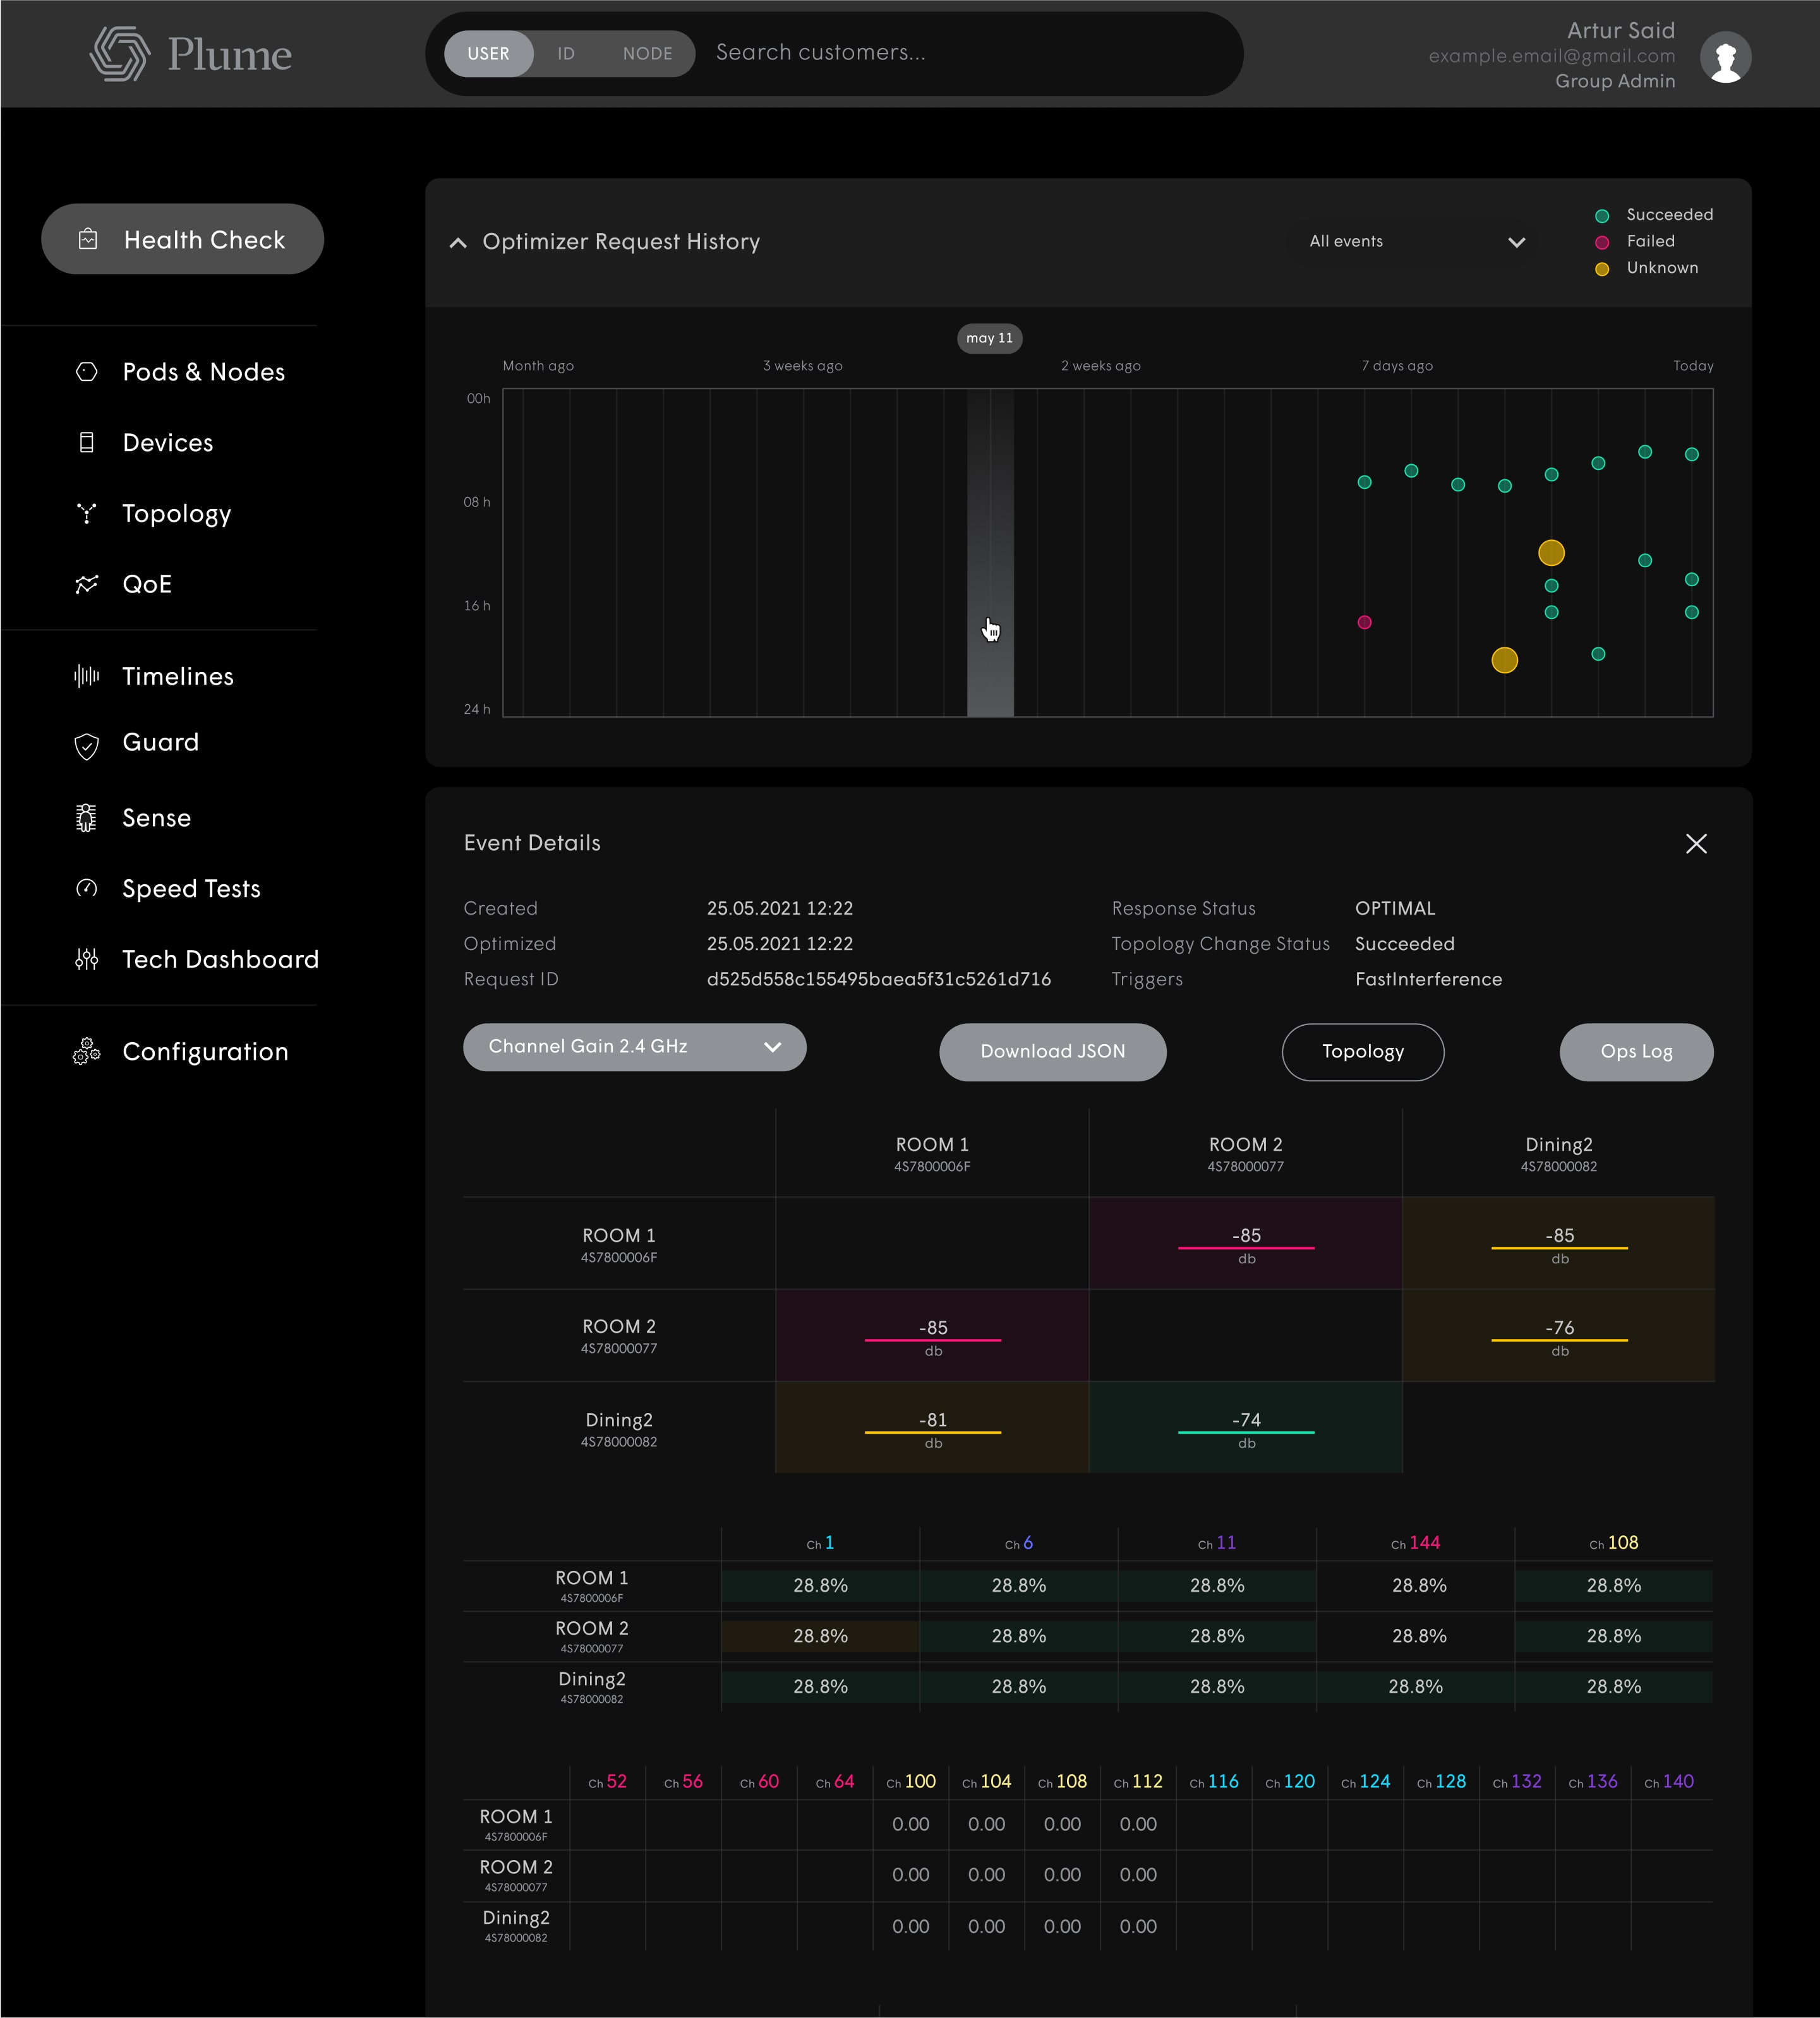Click the outlined Topology button in Event Details
Image resolution: width=1820 pixels, height=2018 pixels.
tap(1363, 1052)
